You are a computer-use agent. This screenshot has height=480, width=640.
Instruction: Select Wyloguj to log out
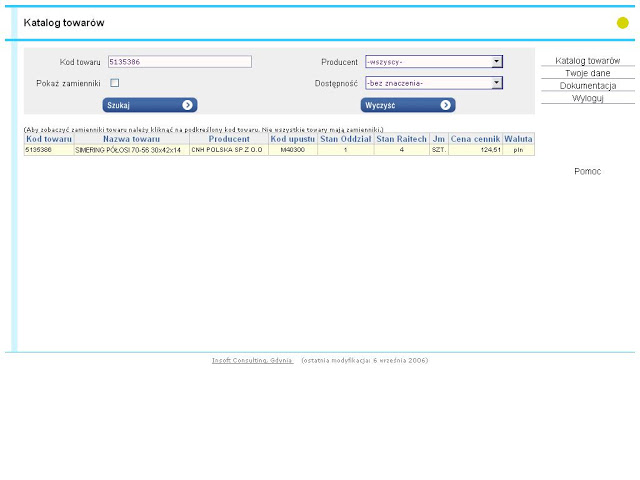coord(587,98)
